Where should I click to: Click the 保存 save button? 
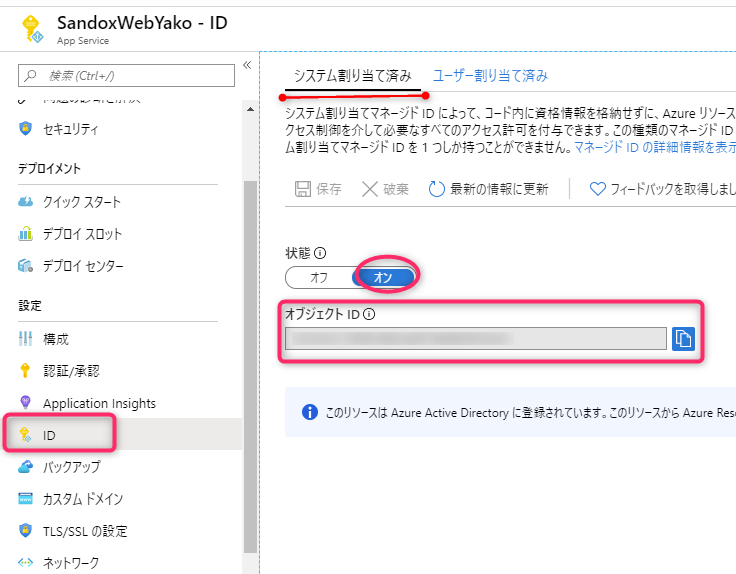318,189
